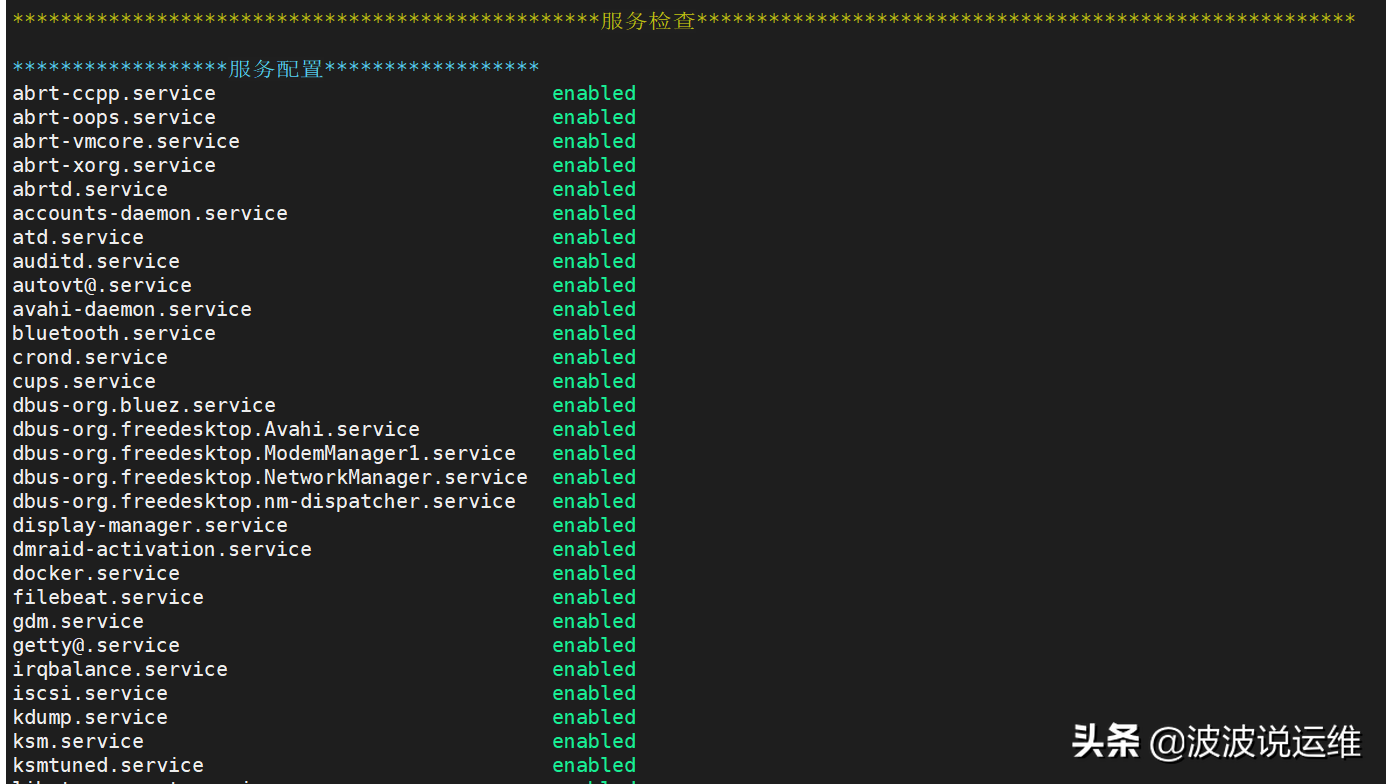Viewport: 1386px width, 784px height.
Task: Click the 服务配置 section heading
Action: point(276,69)
